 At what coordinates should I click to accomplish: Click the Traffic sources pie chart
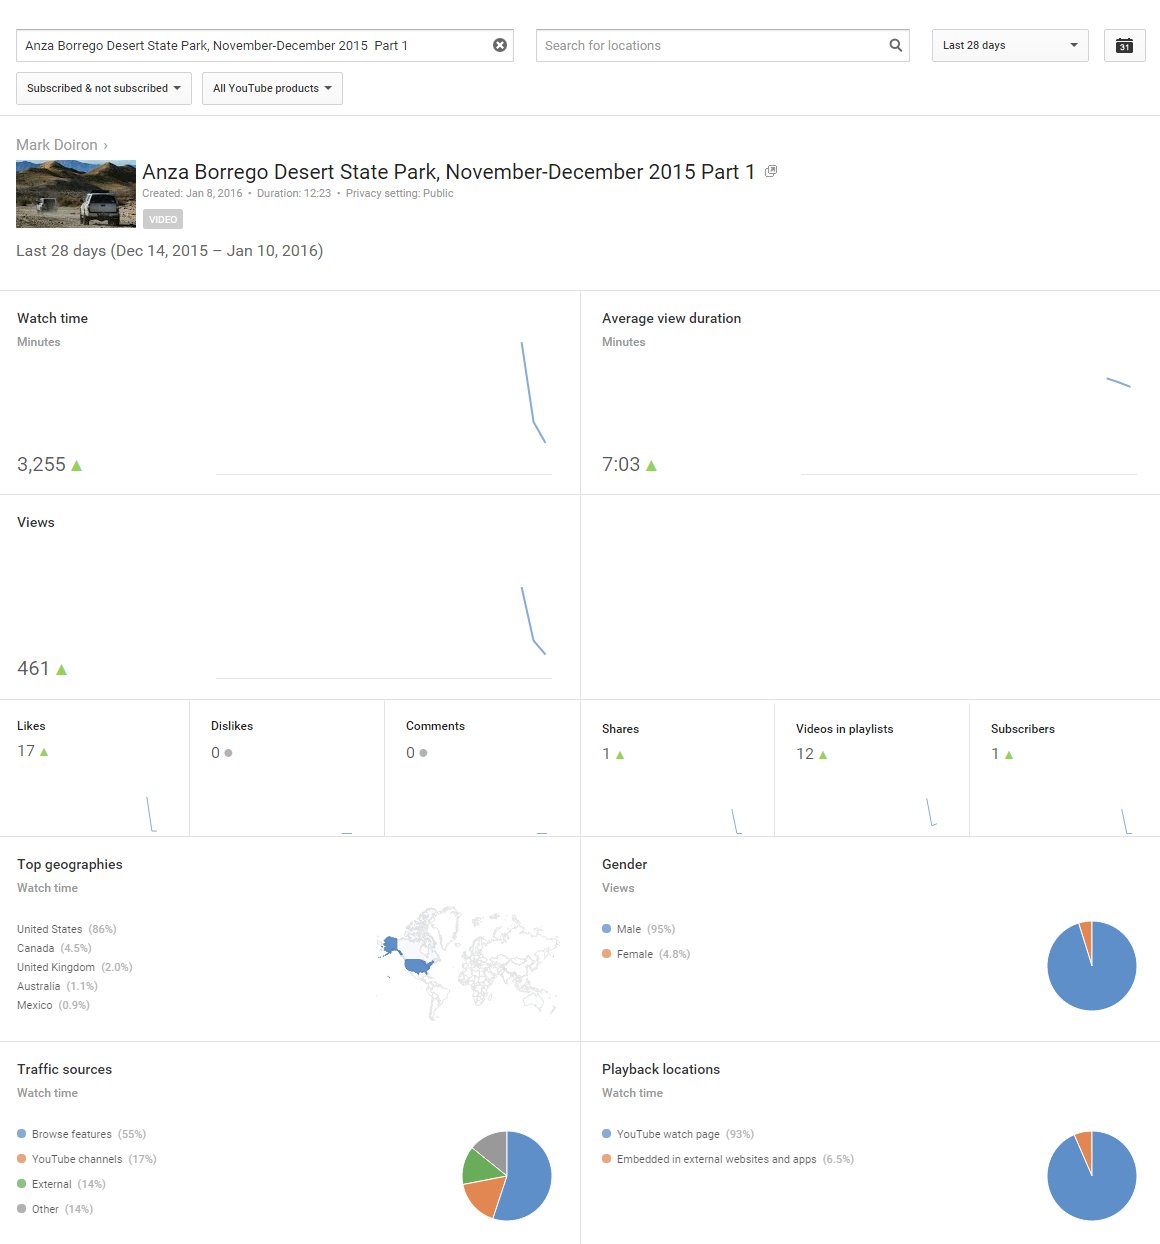click(507, 1175)
